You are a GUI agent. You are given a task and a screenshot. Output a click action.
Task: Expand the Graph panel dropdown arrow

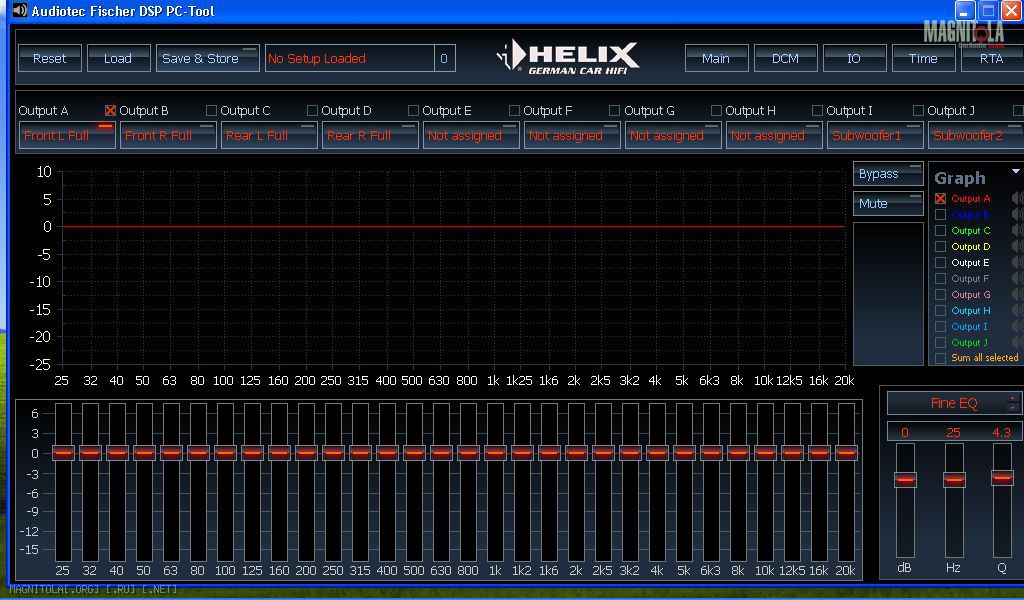point(1016,172)
